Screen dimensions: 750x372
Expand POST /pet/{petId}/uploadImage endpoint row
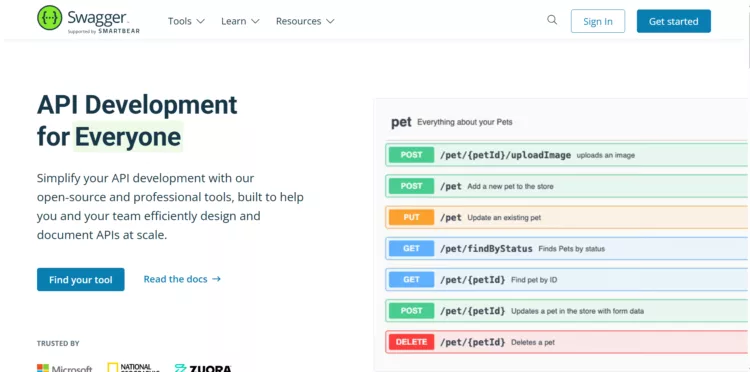tap(567, 155)
